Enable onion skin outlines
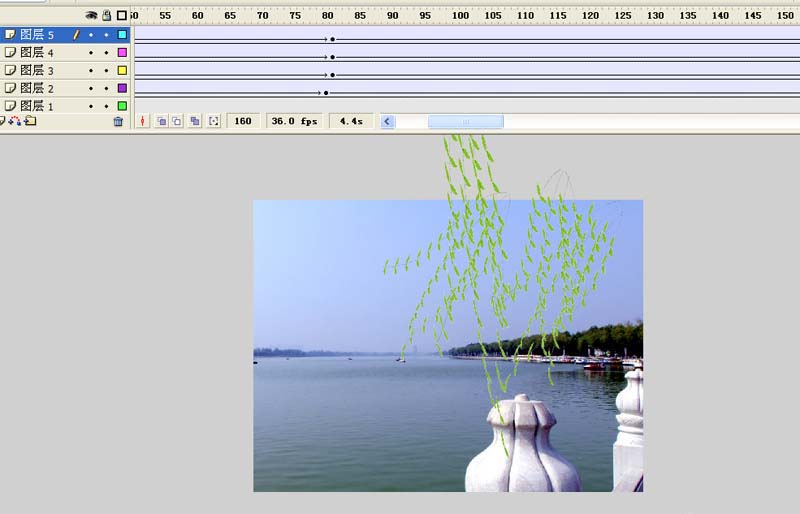 point(177,121)
